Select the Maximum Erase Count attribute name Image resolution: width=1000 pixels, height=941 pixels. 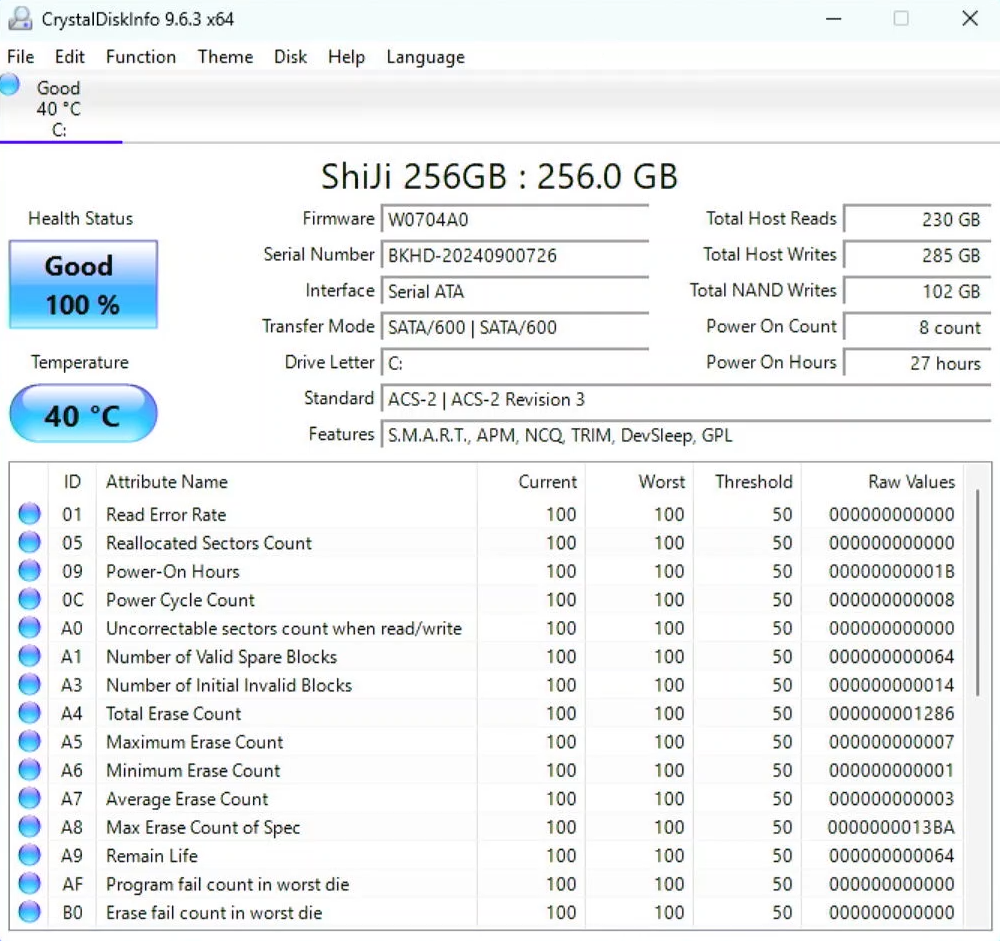195,742
